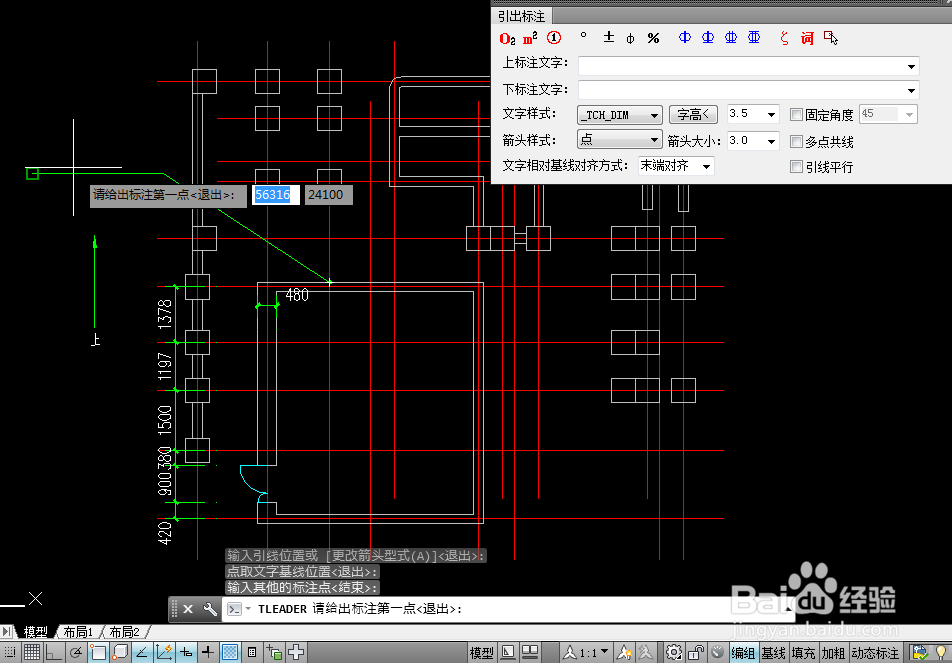This screenshot has width=952, height=663.
Task: Insert subscript symbol O2 in leader dialog
Action: [508, 38]
